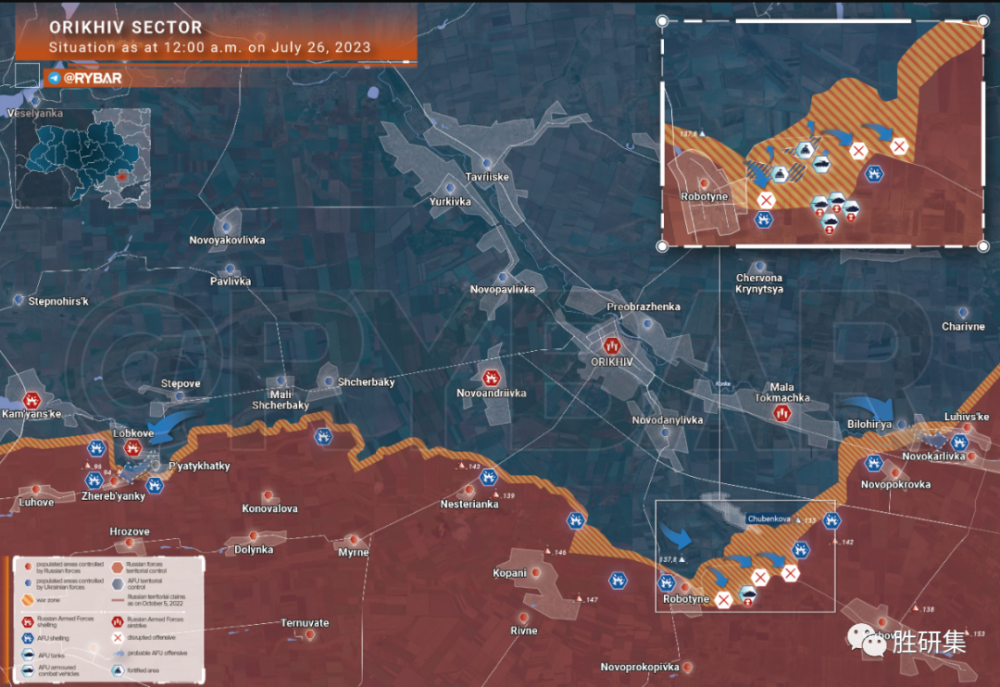Click AFU armoured vehicle icon in inset striped zone
The image size is (1000, 687).
pyautogui.click(x=821, y=165)
